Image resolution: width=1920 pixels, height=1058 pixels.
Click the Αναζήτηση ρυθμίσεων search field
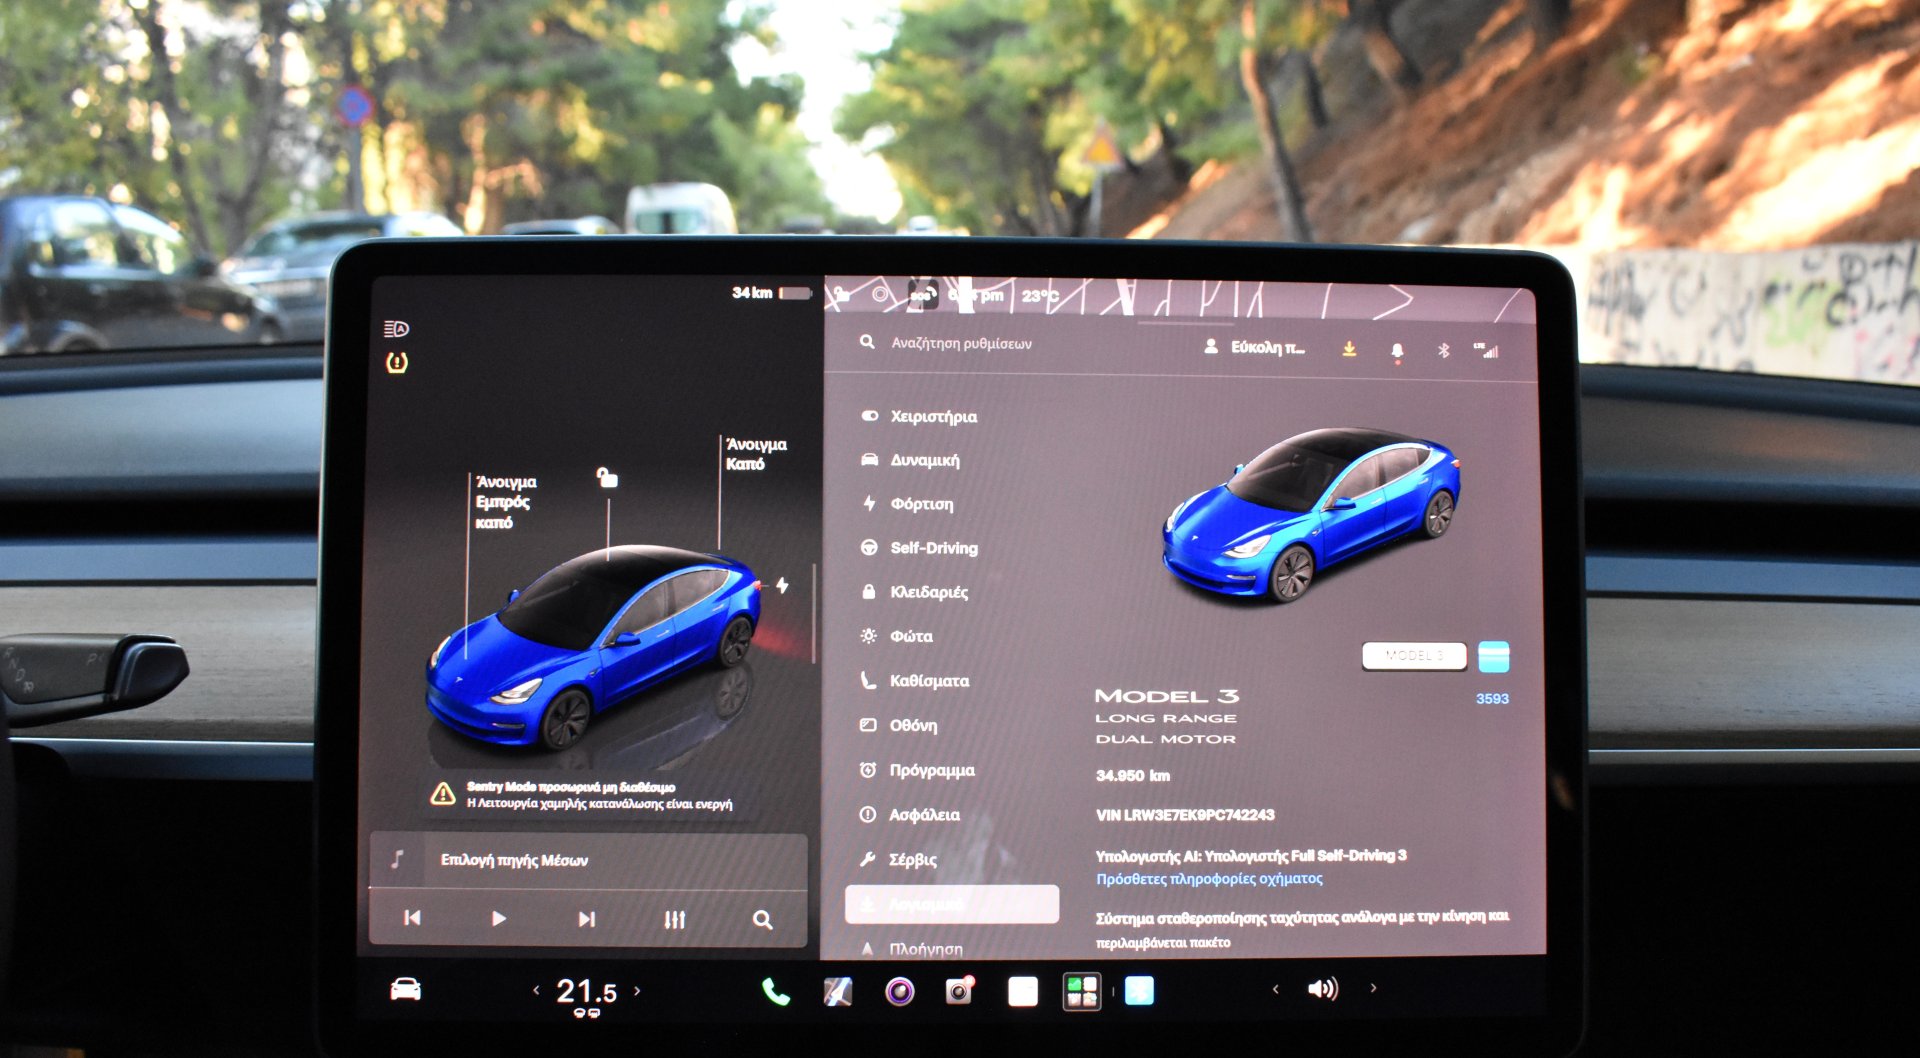(x=961, y=343)
